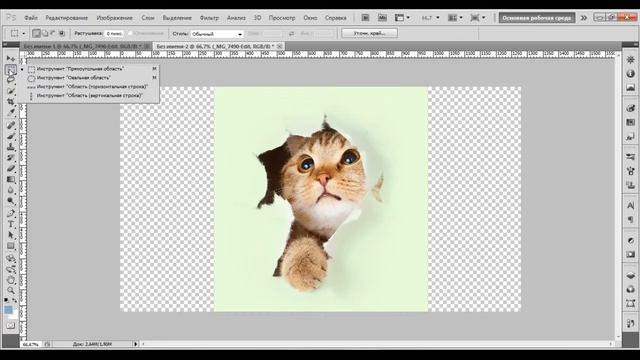Image resolution: width=640 pixels, height=360 pixels.
Task: Select the Pen tool
Action: click(11, 213)
